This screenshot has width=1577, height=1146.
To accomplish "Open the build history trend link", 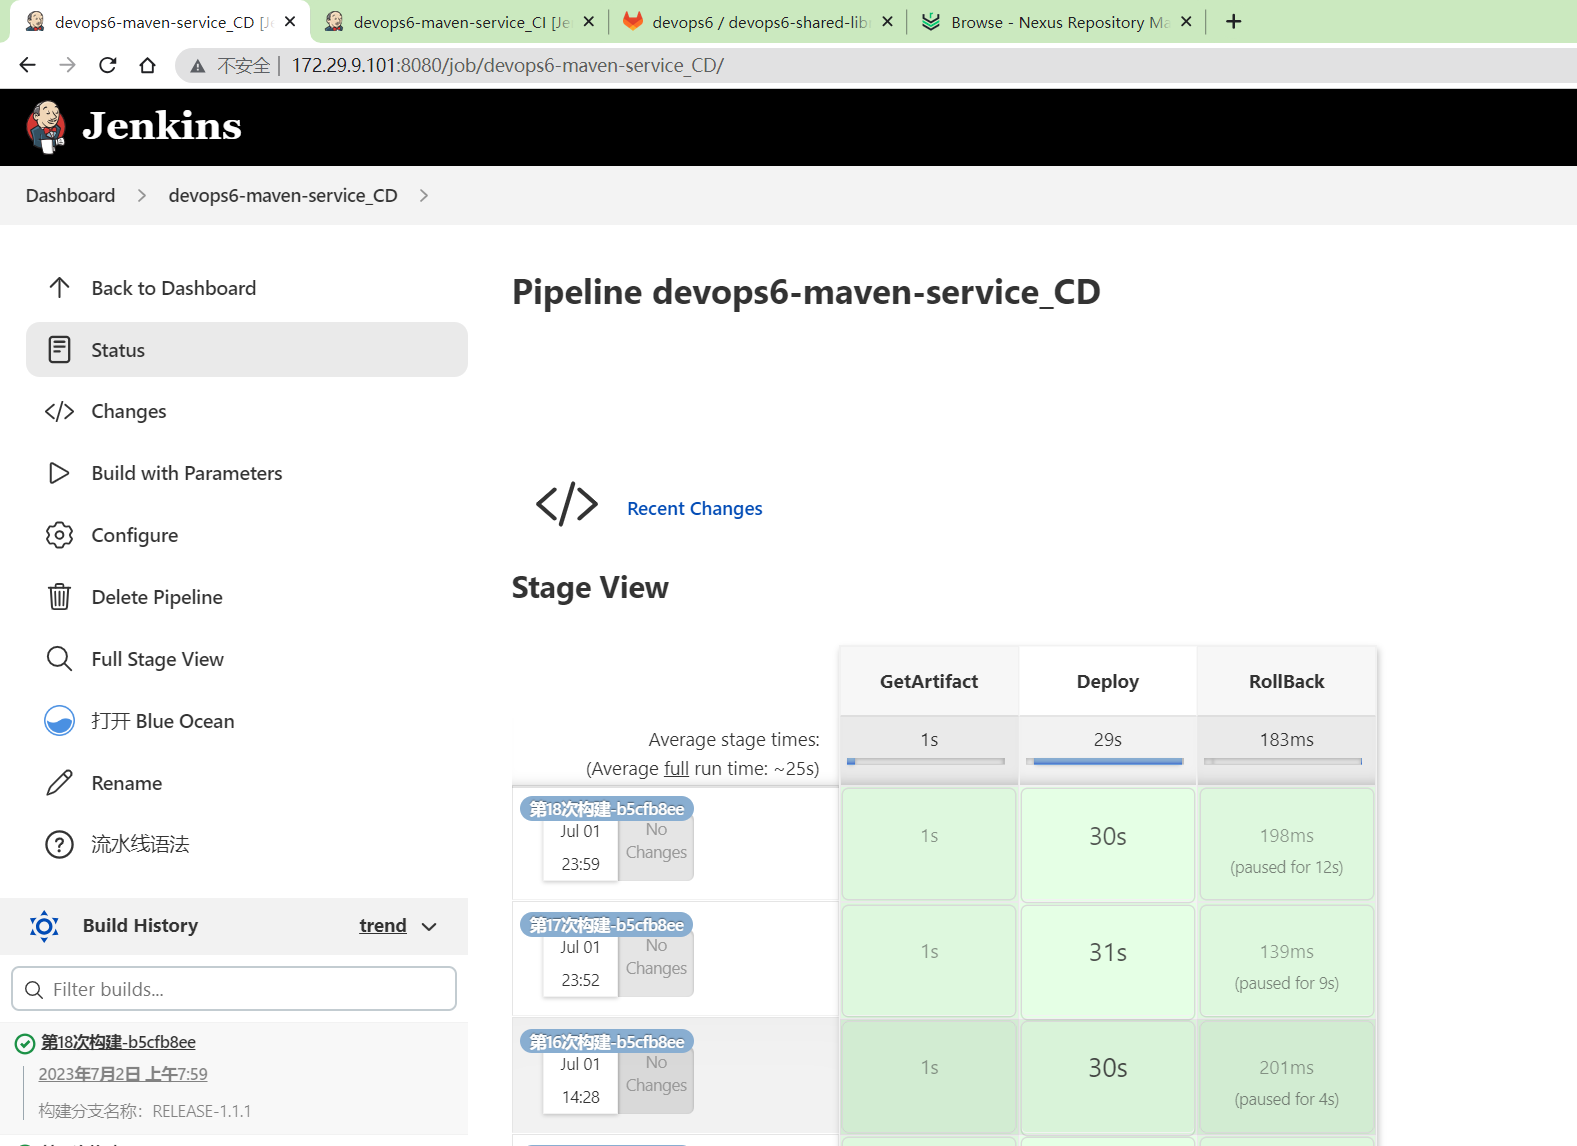I will [383, 926].
